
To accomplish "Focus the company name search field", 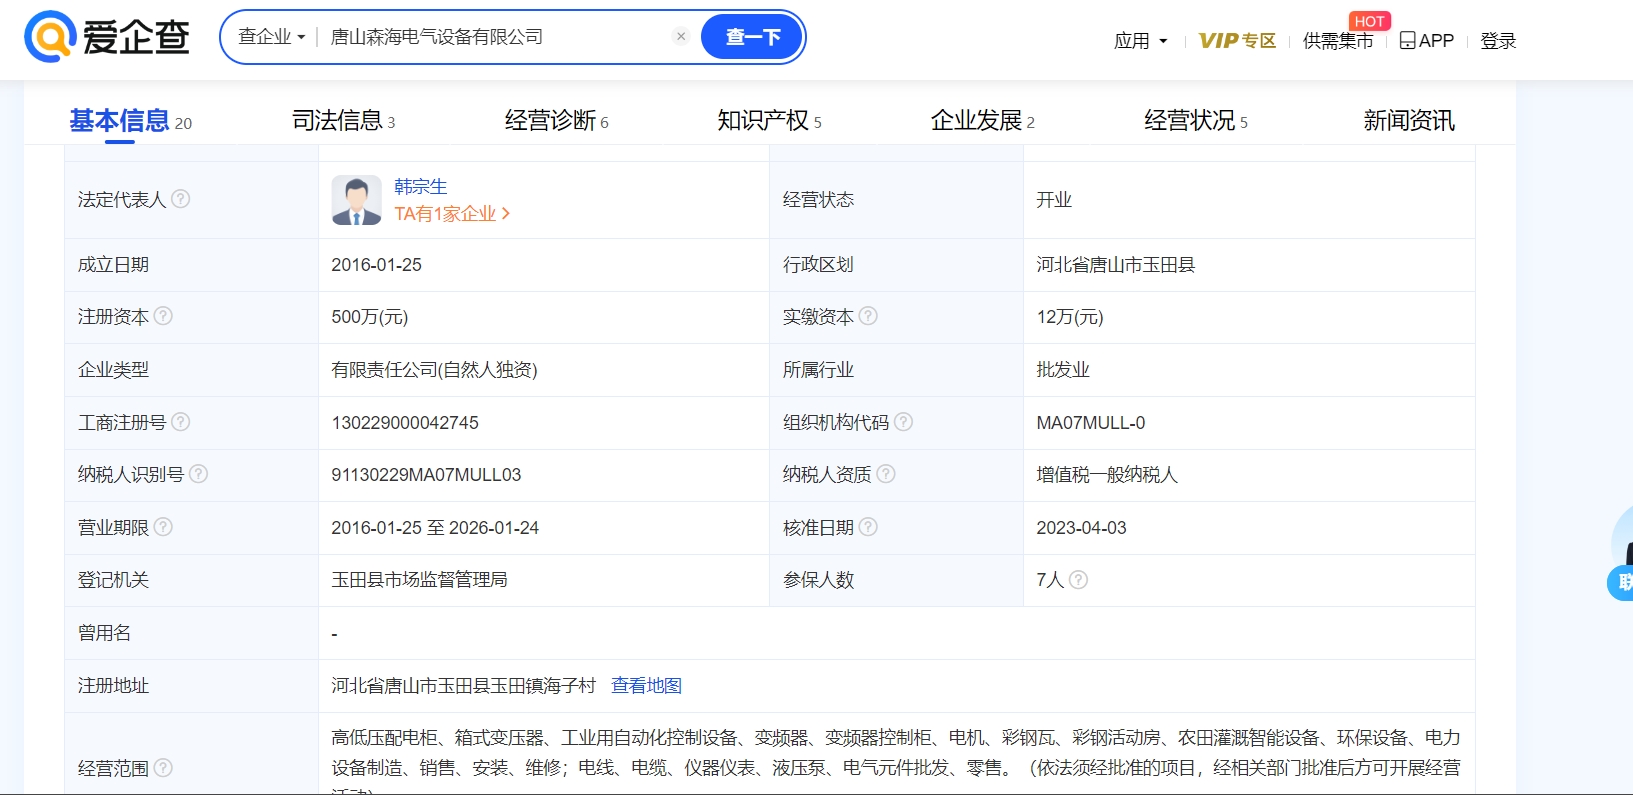I will pos(497,37).
